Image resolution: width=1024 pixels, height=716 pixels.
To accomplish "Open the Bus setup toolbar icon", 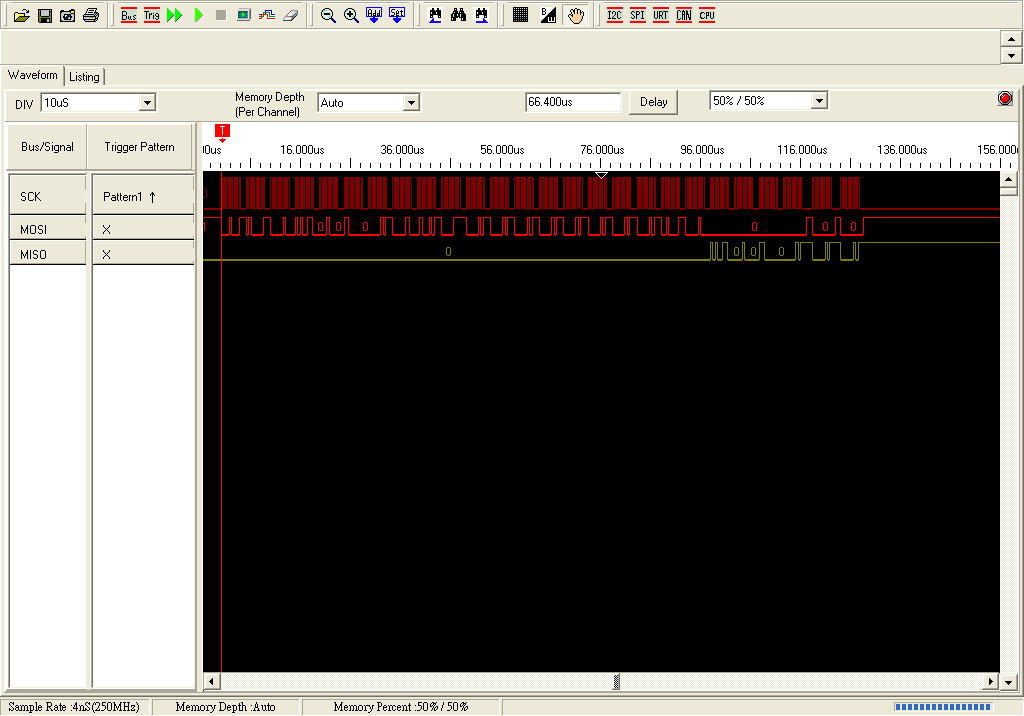I will pyautogui.click(x=129, y=16).
